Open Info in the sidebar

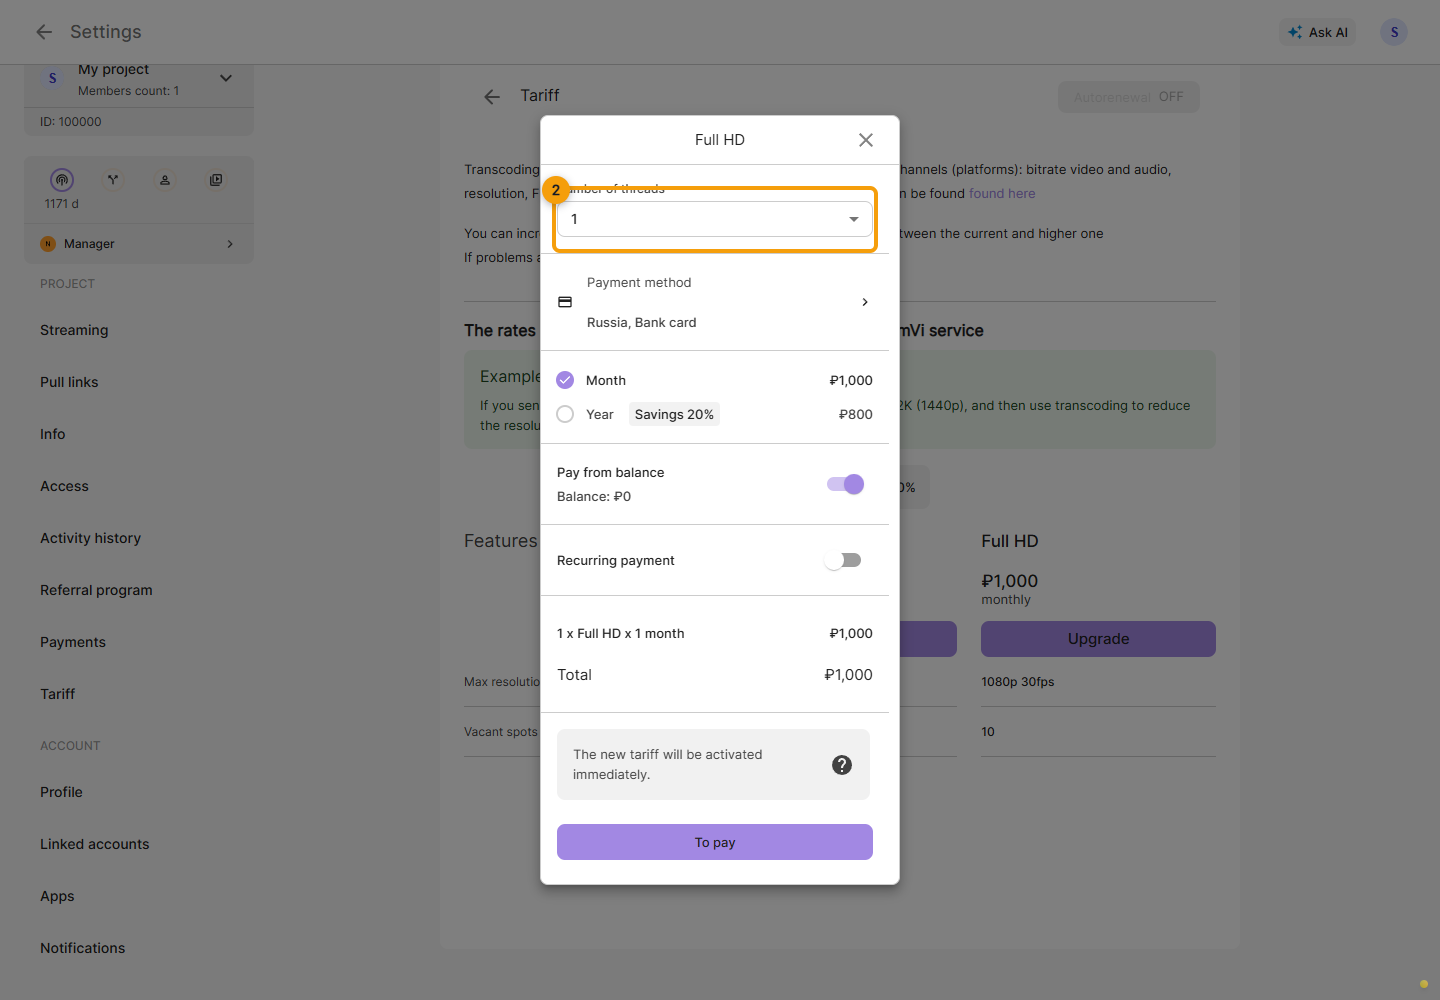[53, 434]
